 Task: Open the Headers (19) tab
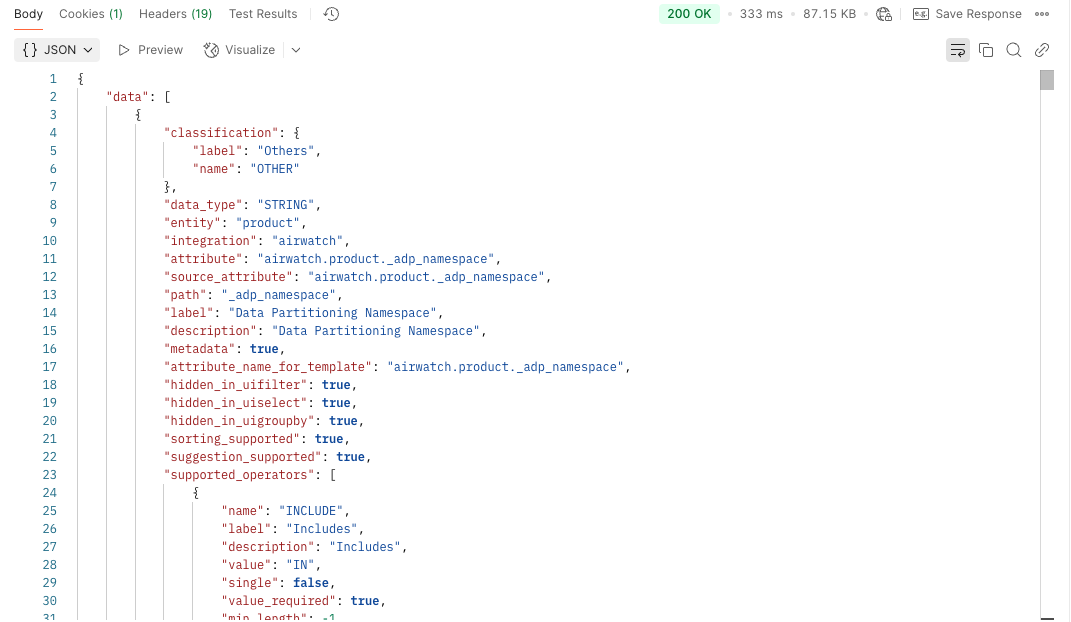click(x=175, y=13)
